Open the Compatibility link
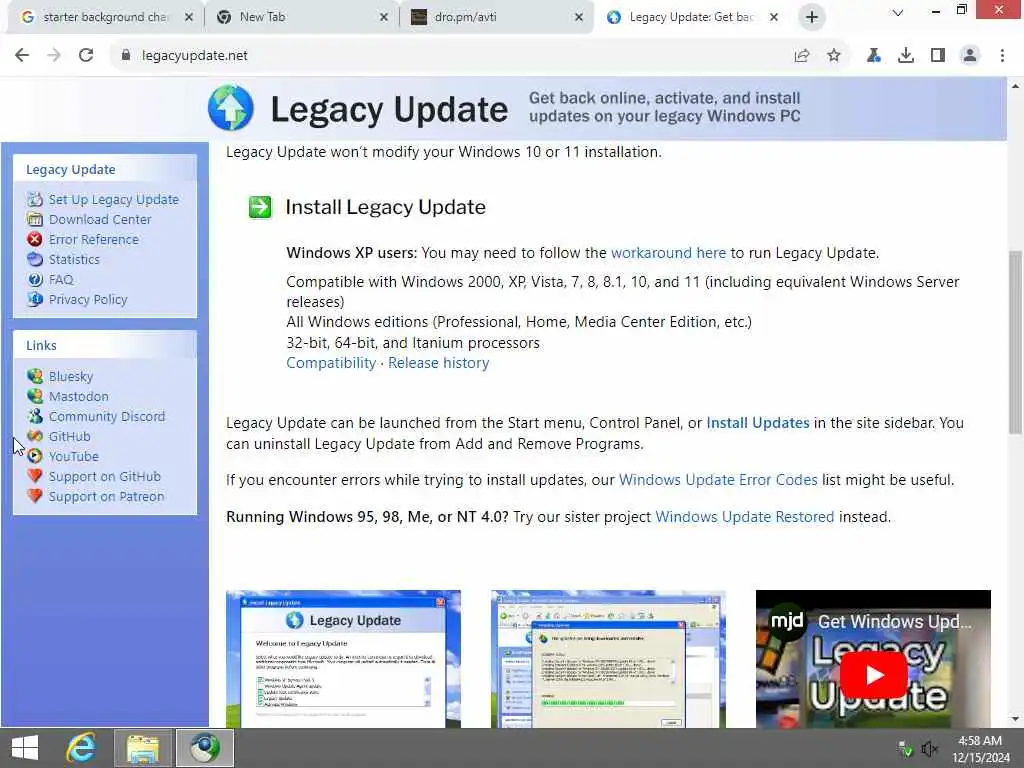The width and height of the screenshot is (1024, 768). 331,363
